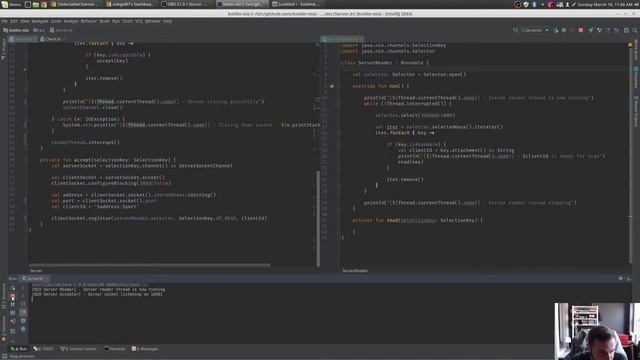Click the Server.kt breadcrumb in navigation bar
Image resolution: width=640 pixels, height=360 pixels.
pyautogui.click(x=61, y=30)
